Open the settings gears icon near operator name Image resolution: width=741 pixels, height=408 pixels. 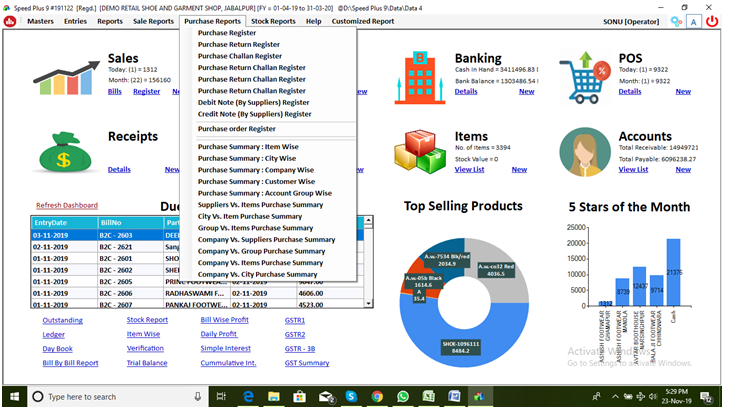coord(676,21)
